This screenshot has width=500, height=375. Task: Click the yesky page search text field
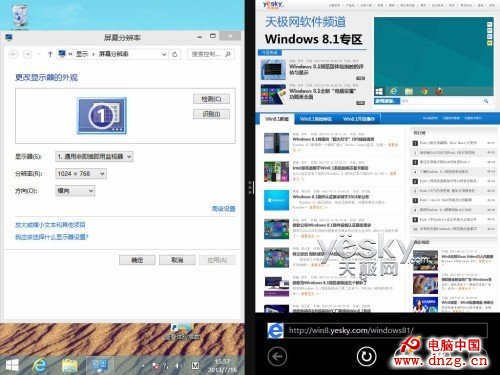pyautogui.click(x=441, y=101)
